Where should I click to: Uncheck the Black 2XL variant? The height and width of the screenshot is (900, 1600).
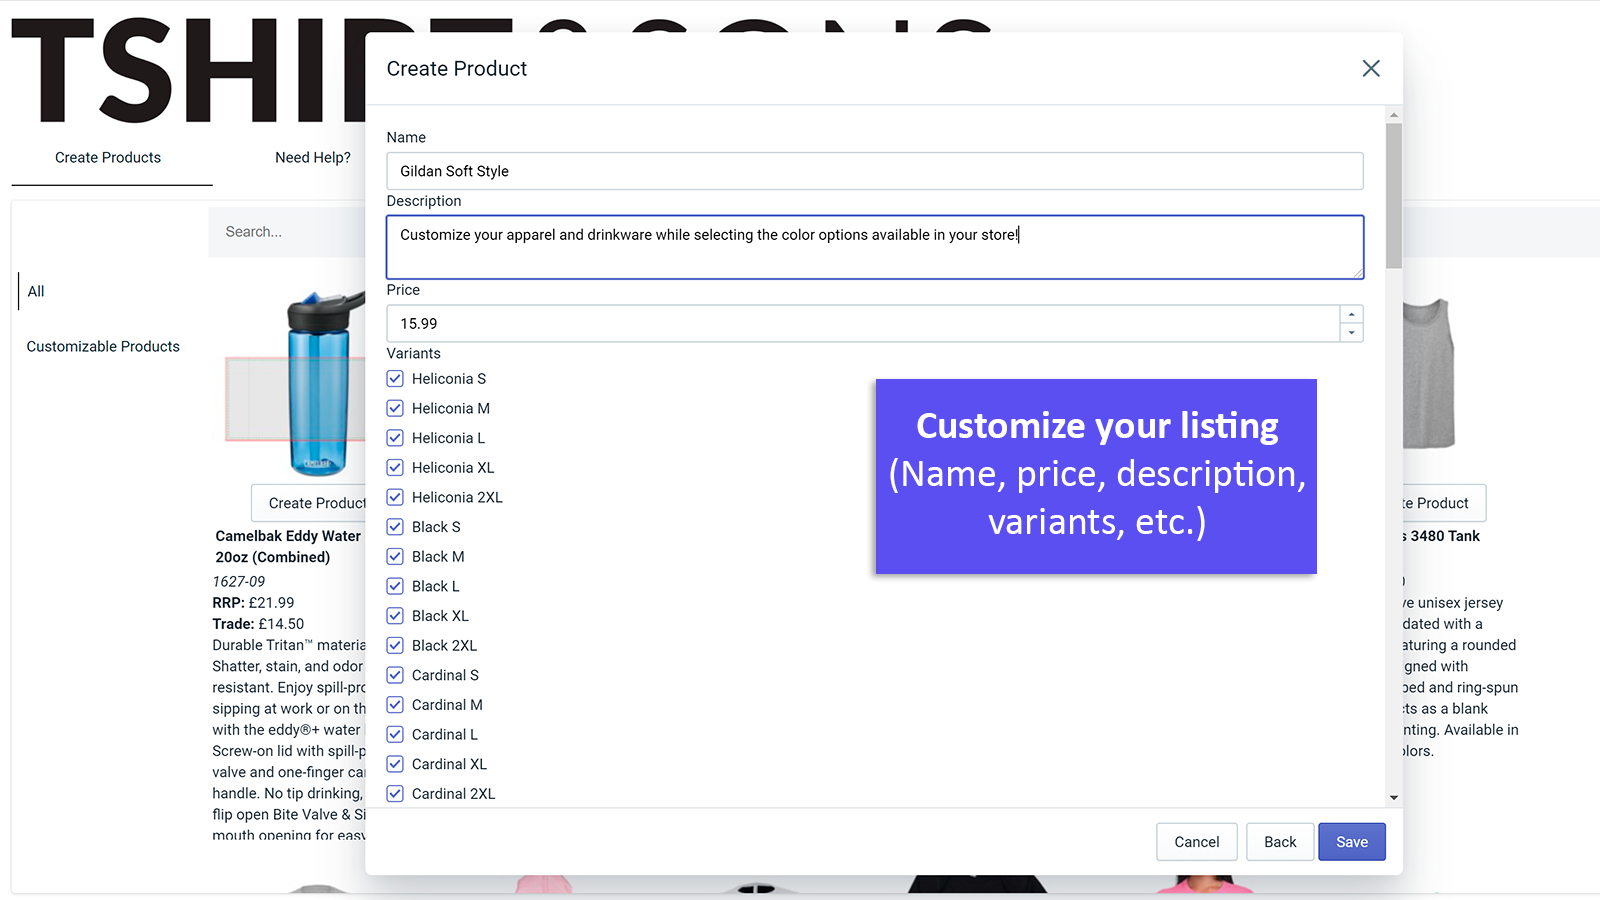coord(395,646)
